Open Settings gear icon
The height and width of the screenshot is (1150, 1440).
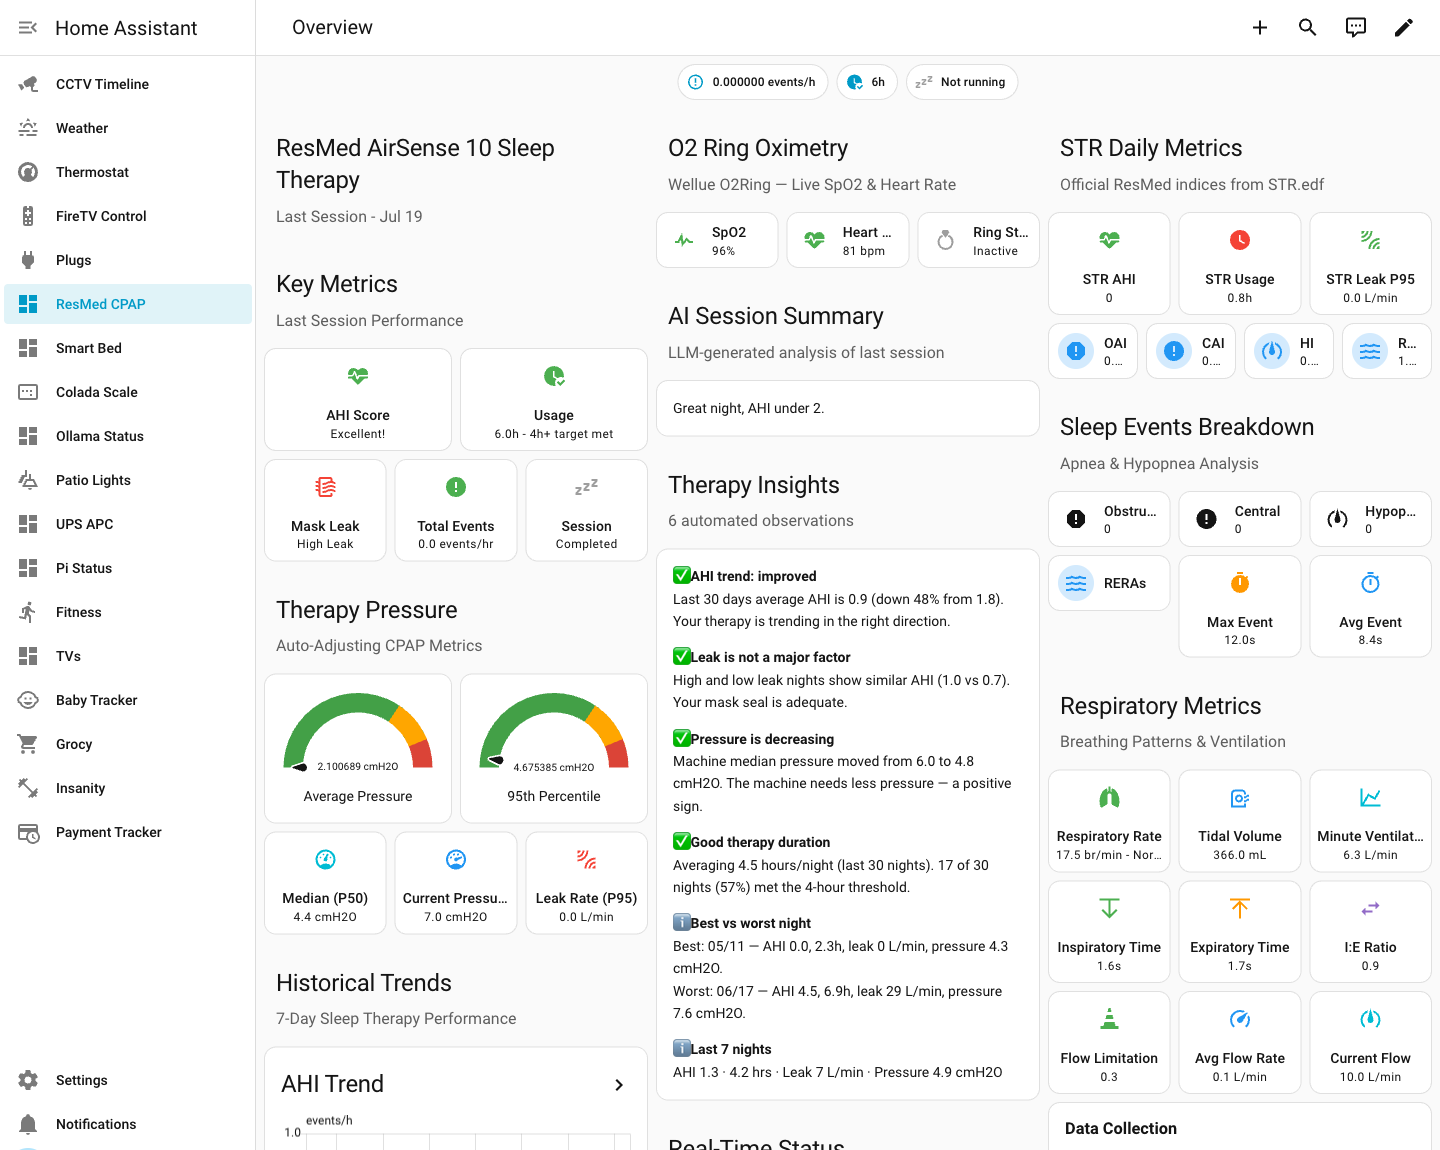pyautogui.click(x=28, y=1080)
